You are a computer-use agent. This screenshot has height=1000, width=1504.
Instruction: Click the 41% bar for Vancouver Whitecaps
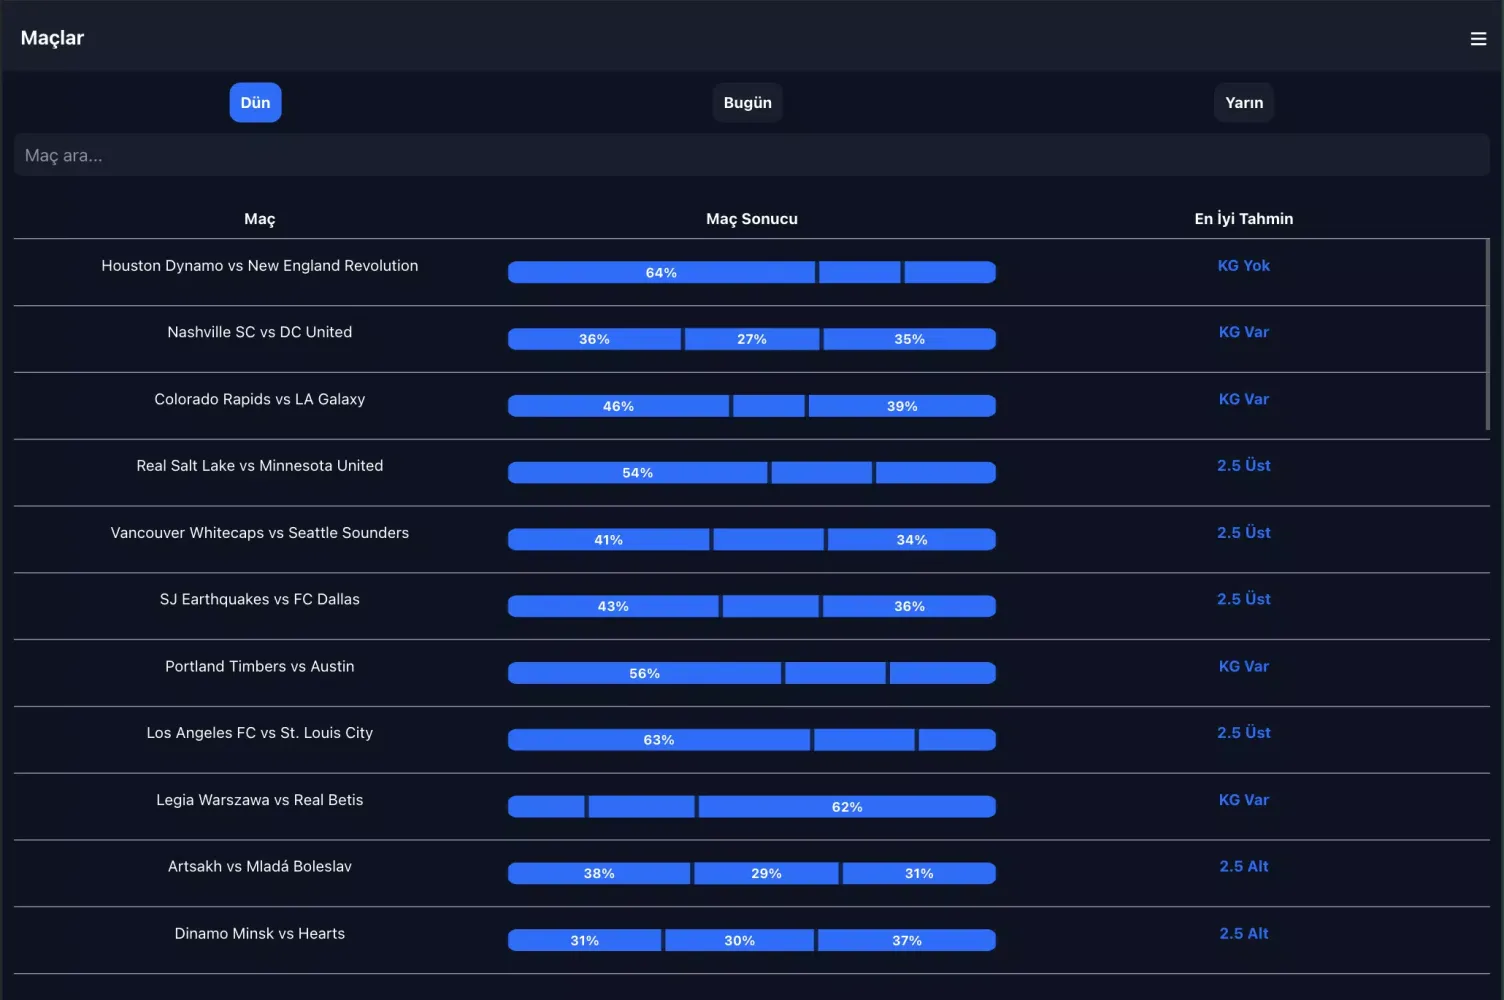[608, 540]
